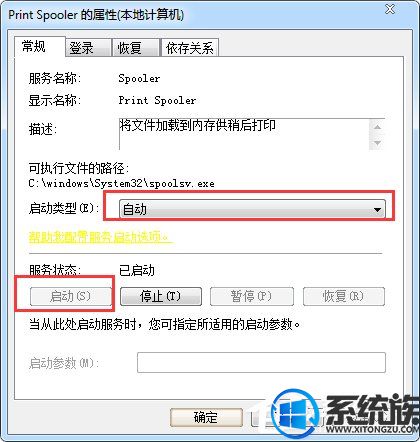Click into the 启动参数(M) input field
Viewport: 420px width, 442px height.
point(261,362)
